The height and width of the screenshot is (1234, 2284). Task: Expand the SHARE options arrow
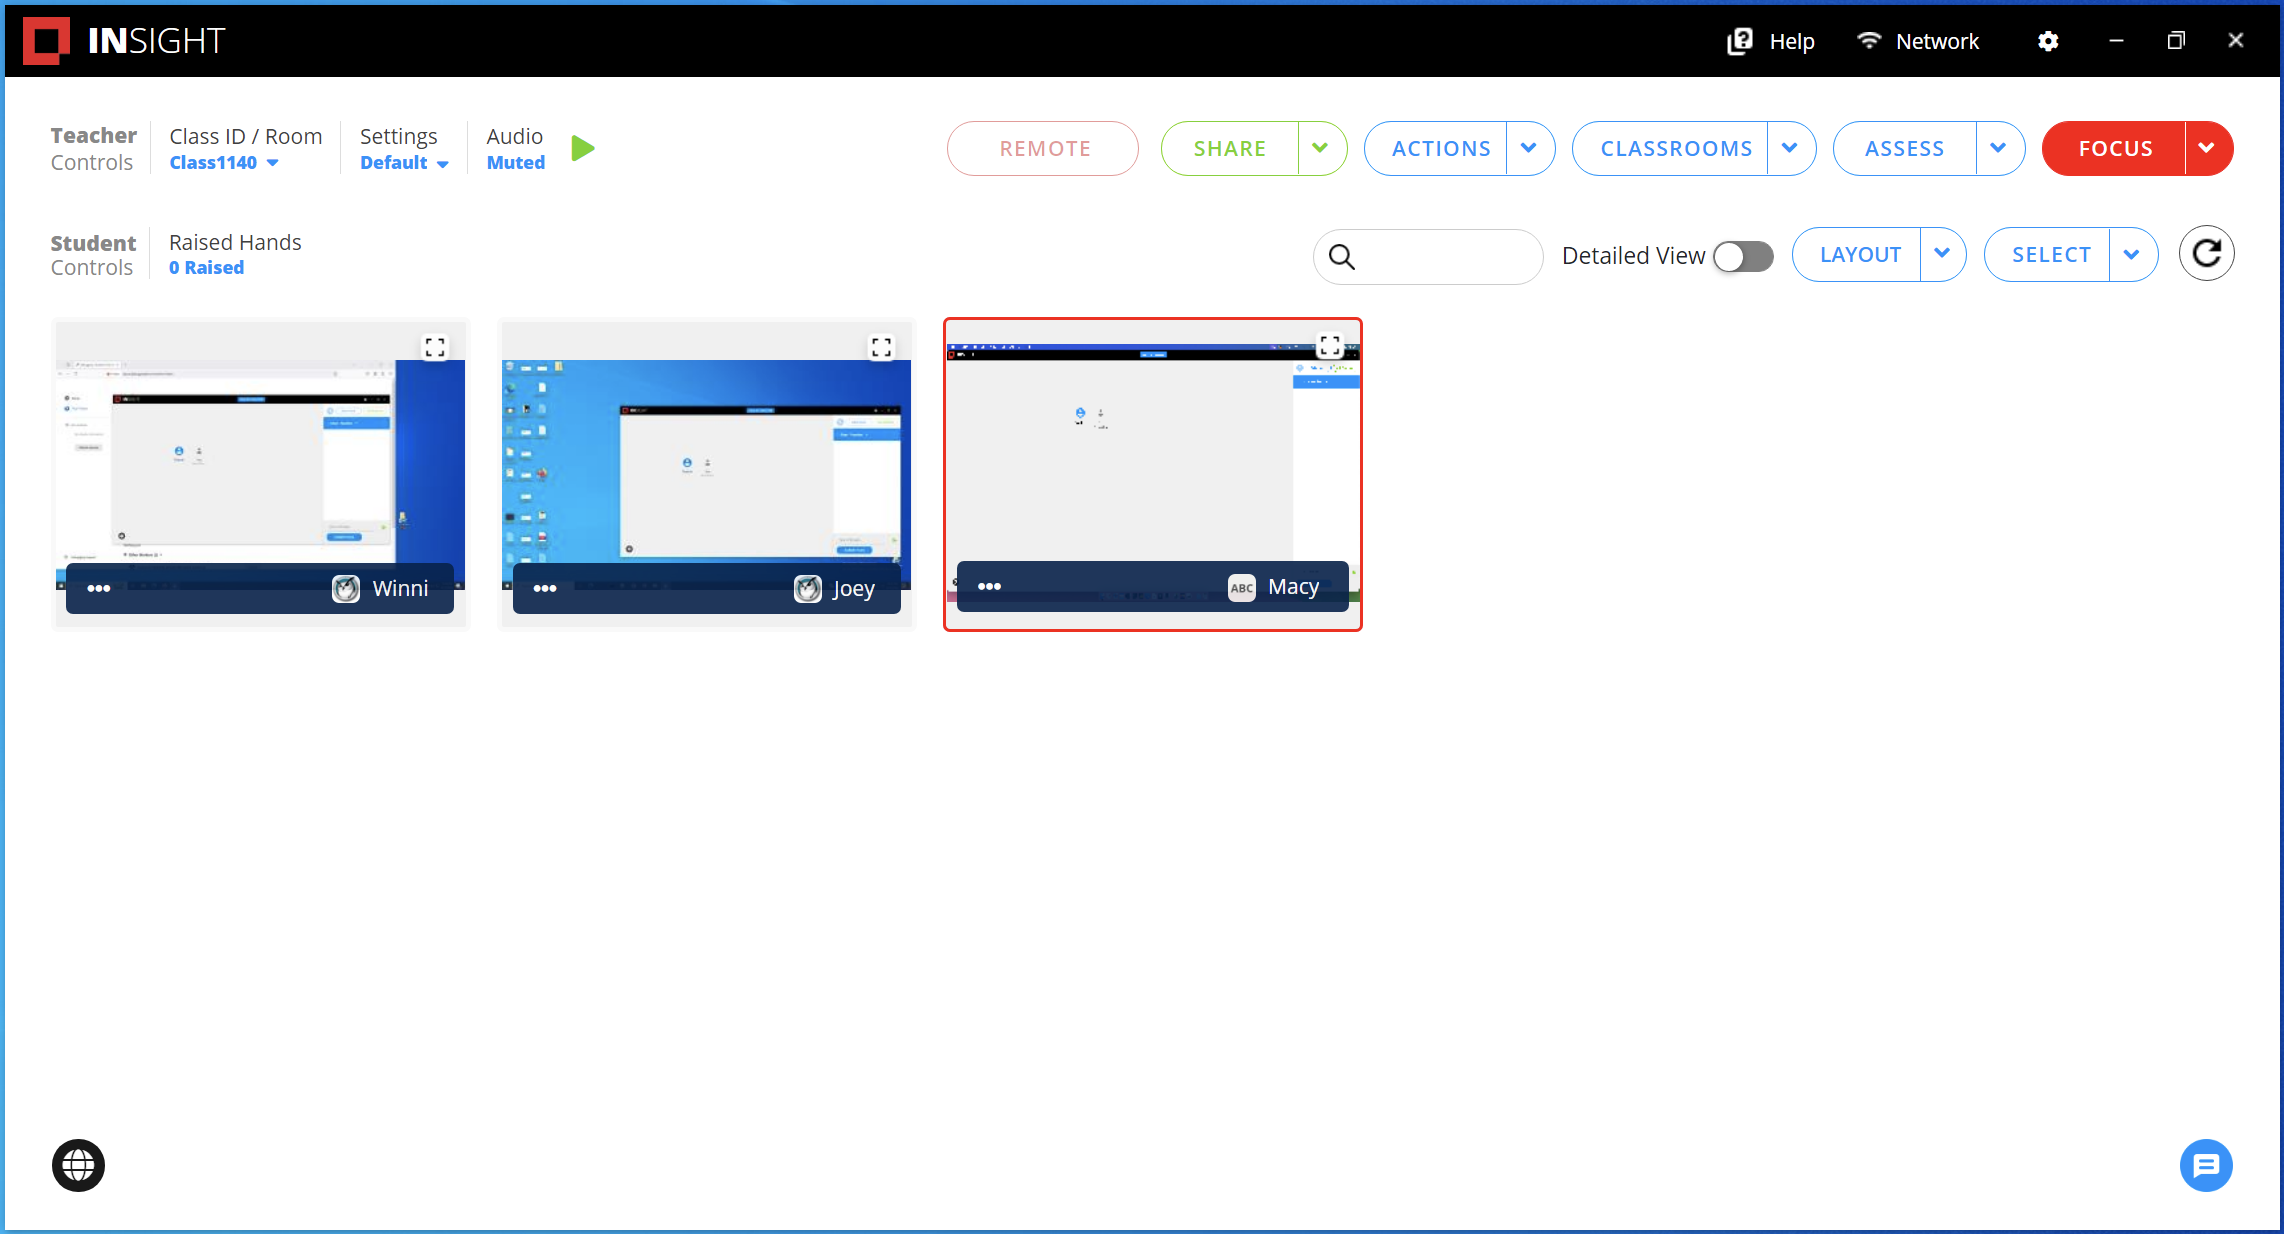point(1320,148)
